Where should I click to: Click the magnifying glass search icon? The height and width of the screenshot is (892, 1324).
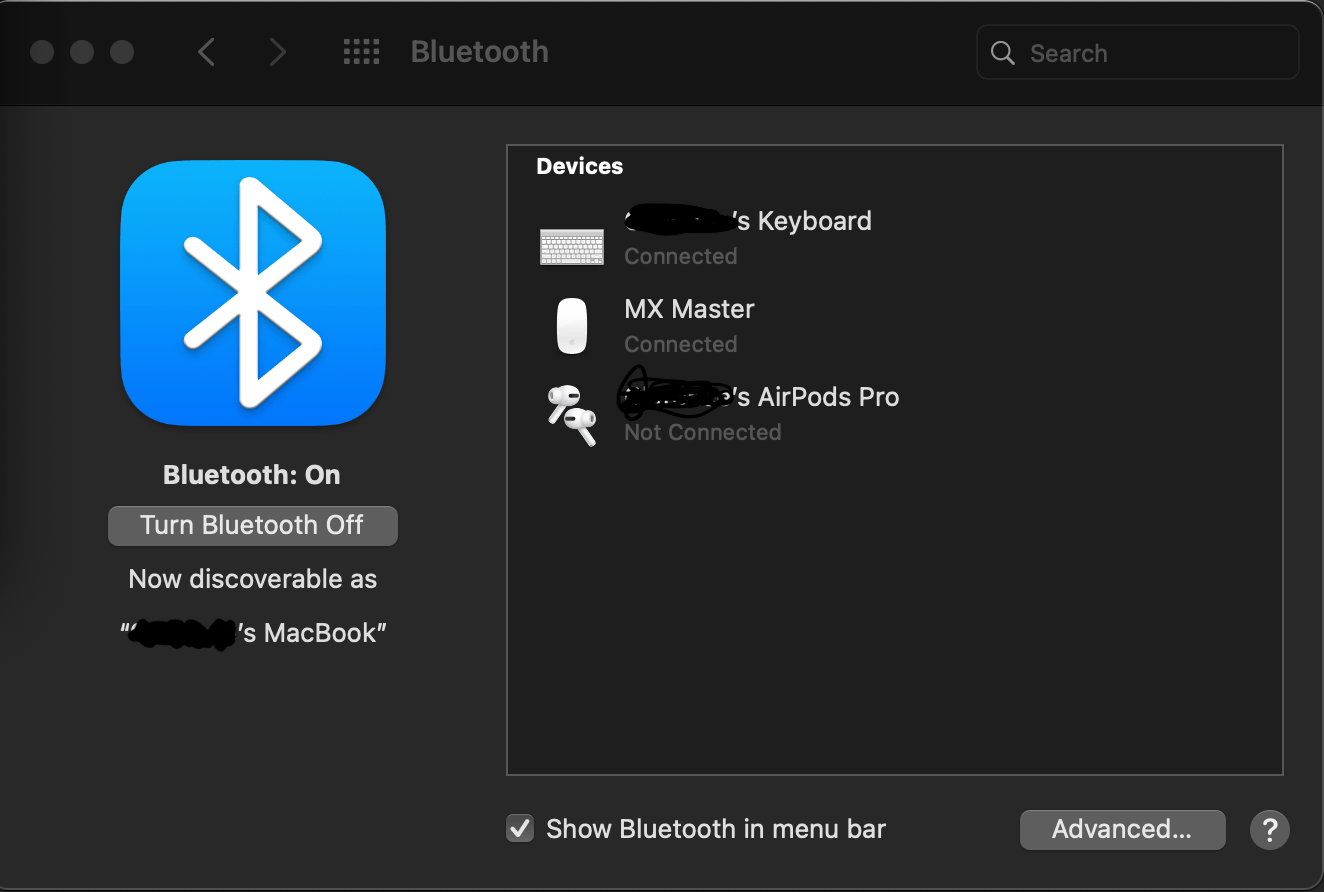1002,52
